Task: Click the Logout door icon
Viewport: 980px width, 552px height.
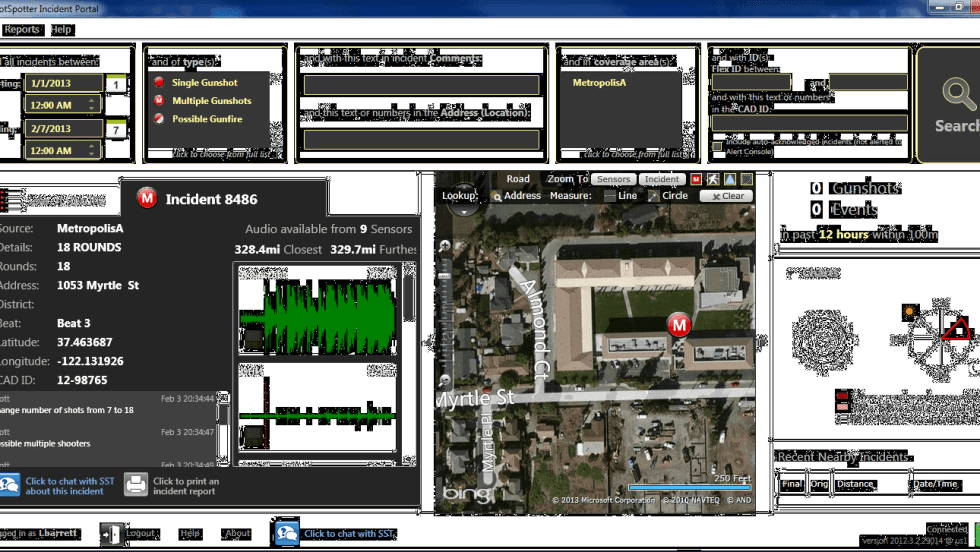Action: [111, 533]
